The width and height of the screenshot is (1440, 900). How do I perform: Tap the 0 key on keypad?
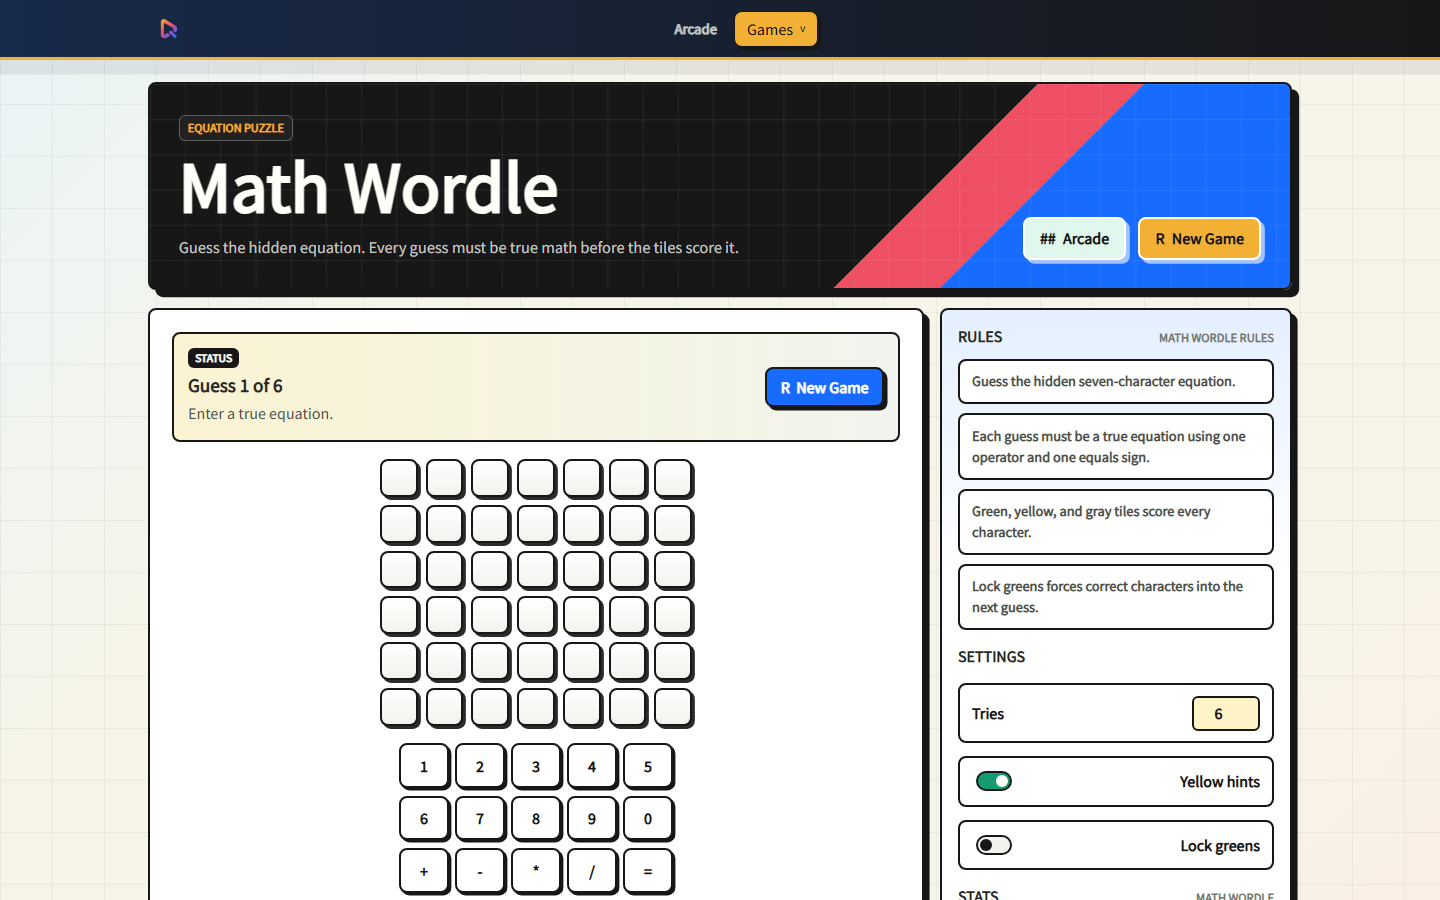(x=648, y=819)
